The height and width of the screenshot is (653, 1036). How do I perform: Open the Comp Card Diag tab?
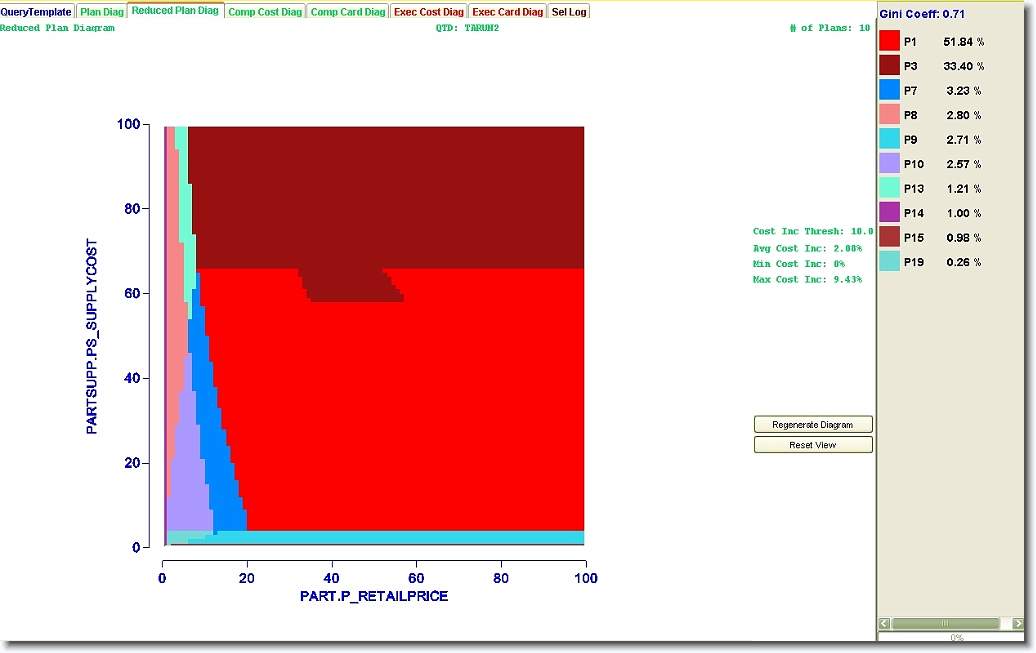click(x=348, y=12)
